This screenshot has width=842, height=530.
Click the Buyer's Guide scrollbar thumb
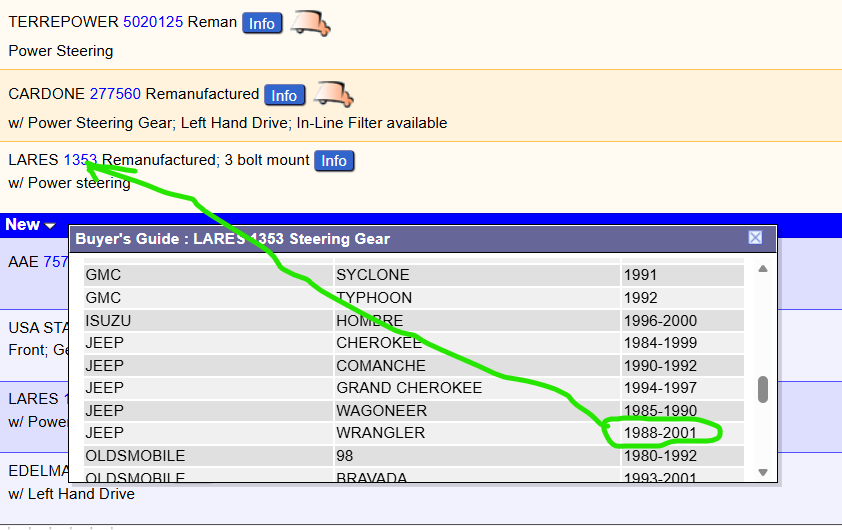(x=763, y=389)
